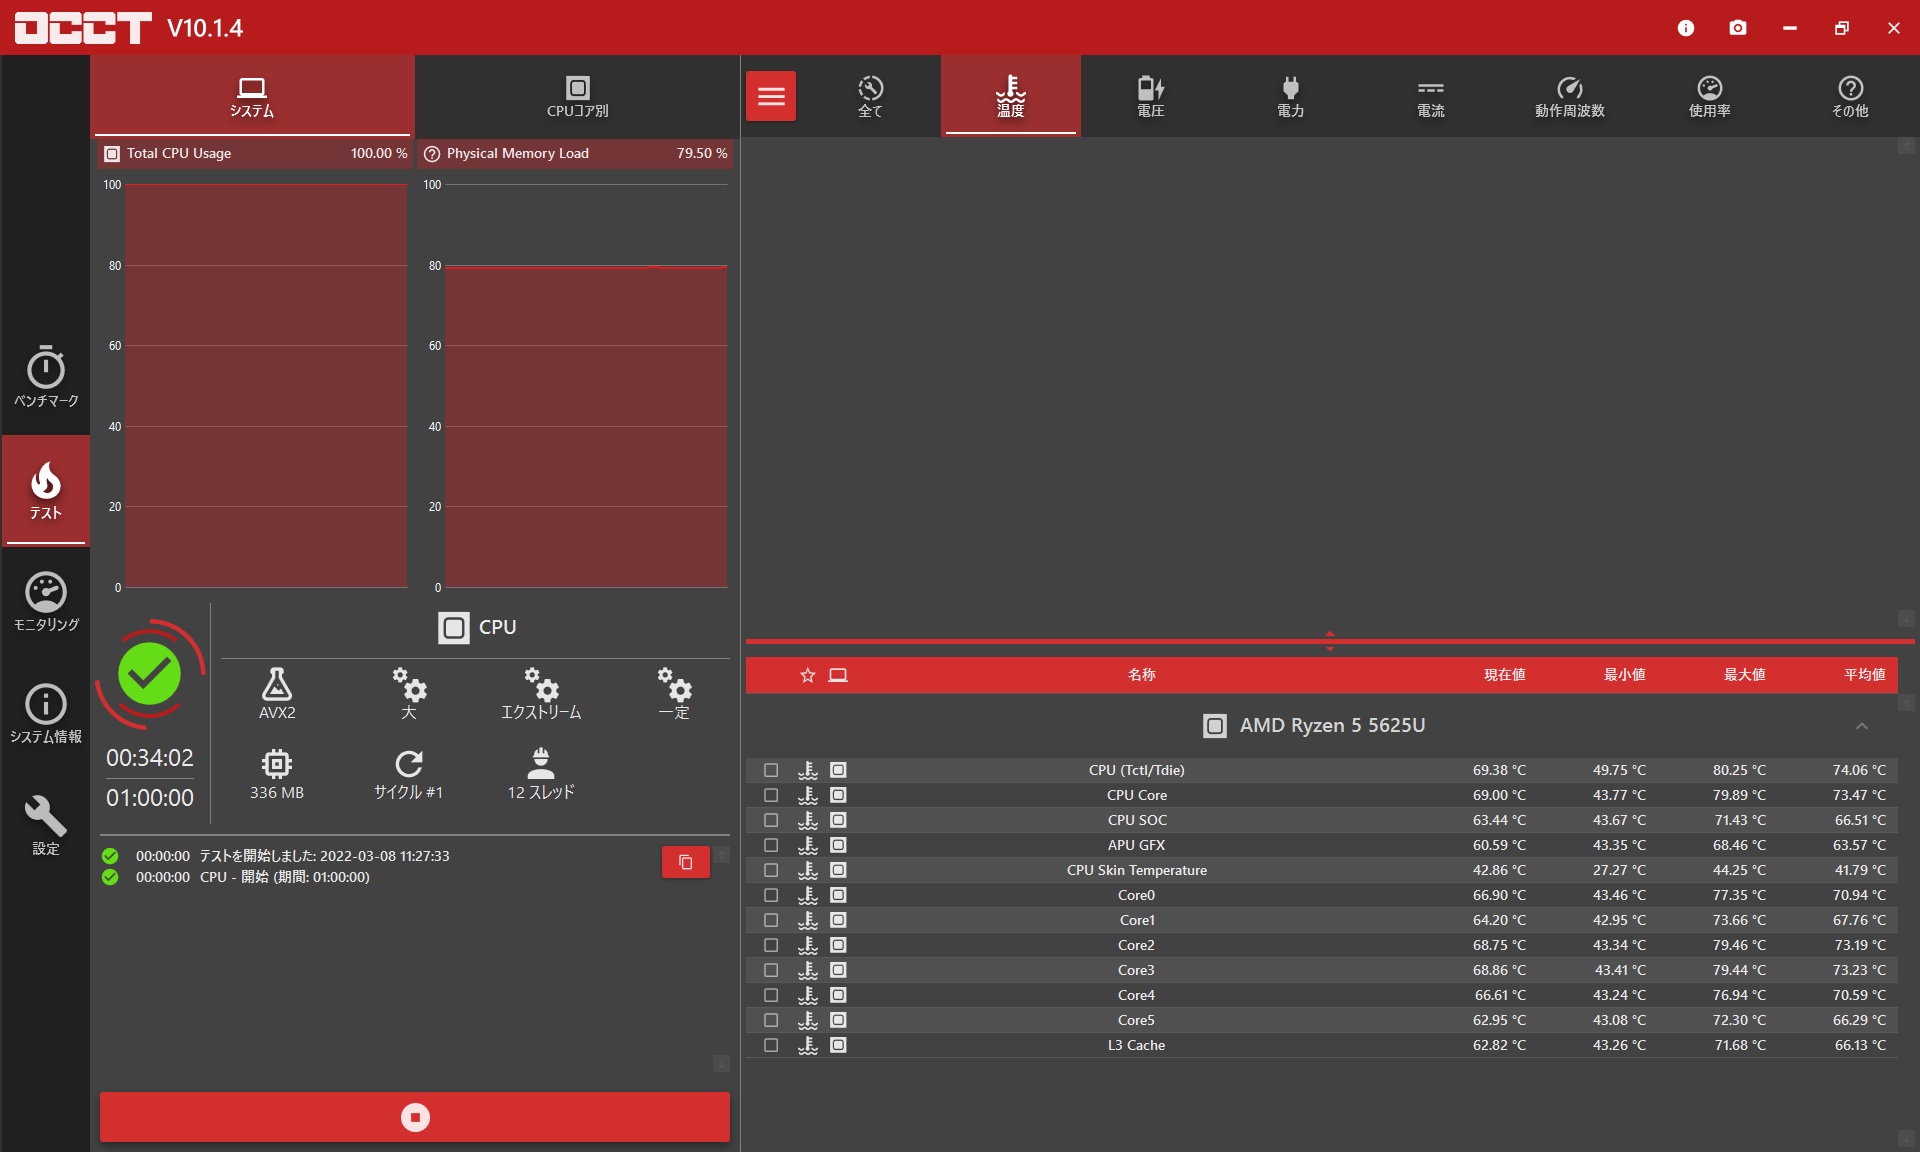Sort by 平均値 column header
Viewport: 1920px width, 1152px height.
coord(1864,675)
